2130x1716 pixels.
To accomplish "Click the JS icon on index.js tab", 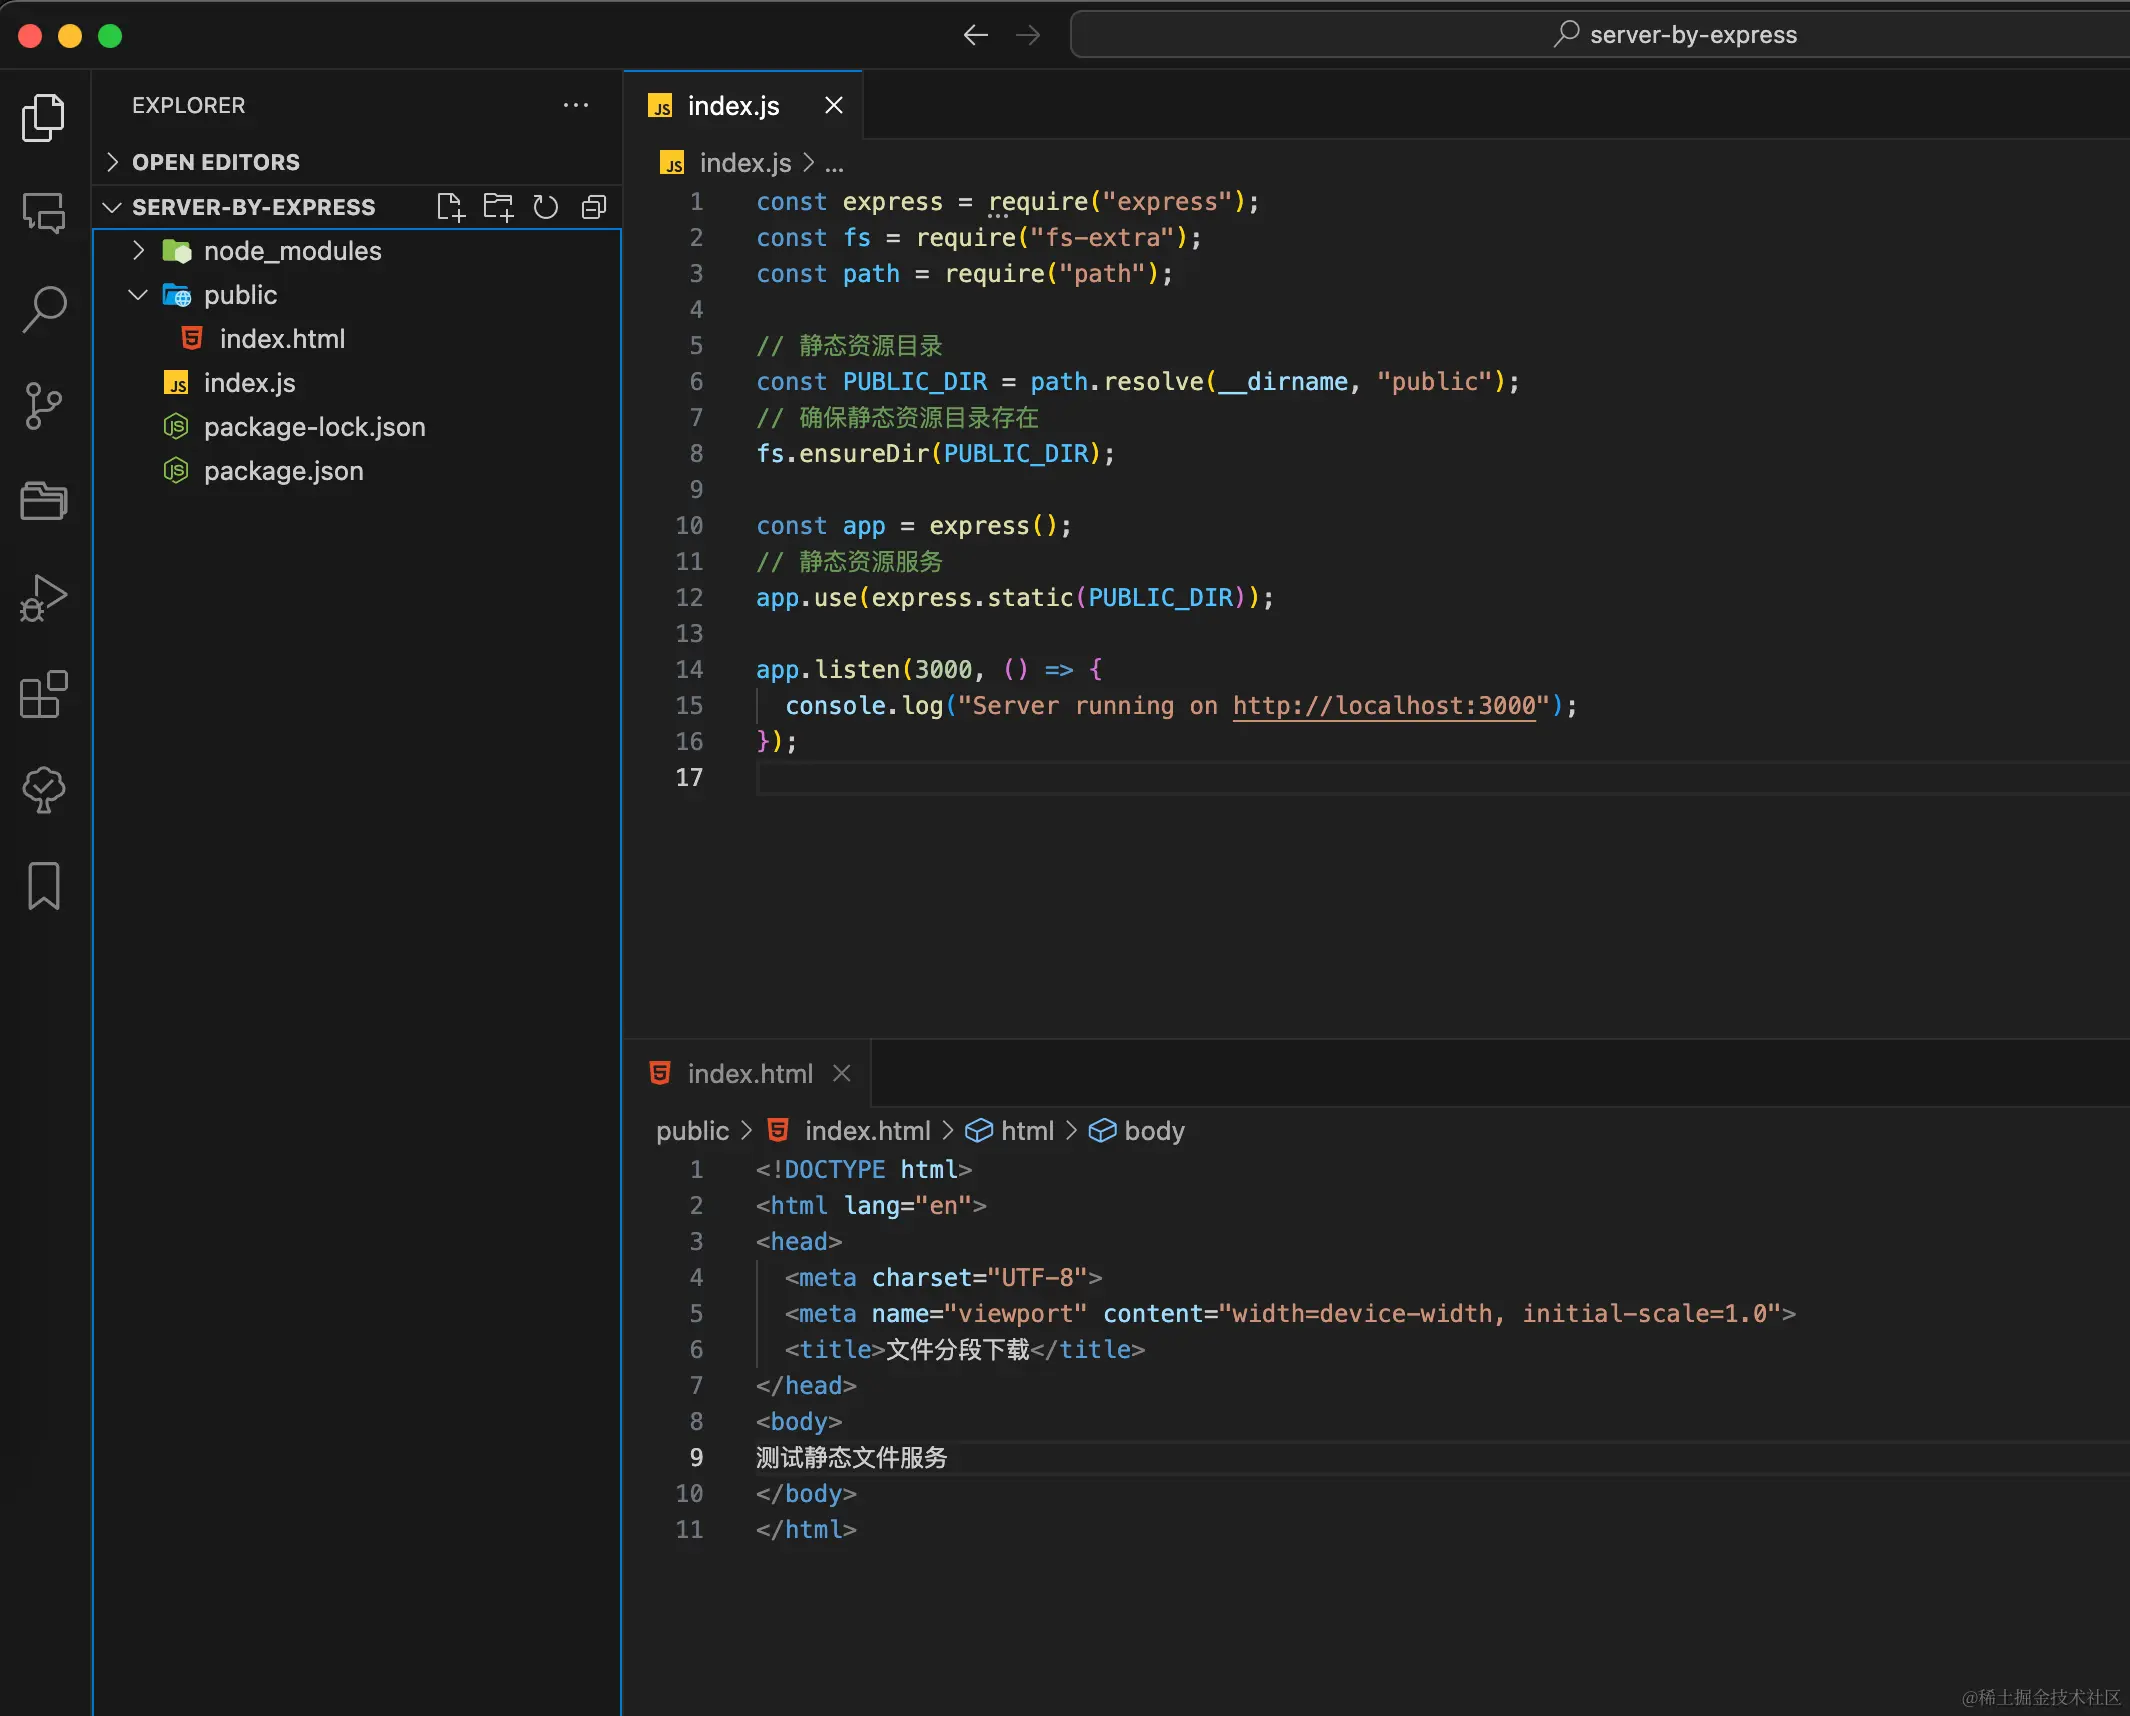I will coord(660,106).
